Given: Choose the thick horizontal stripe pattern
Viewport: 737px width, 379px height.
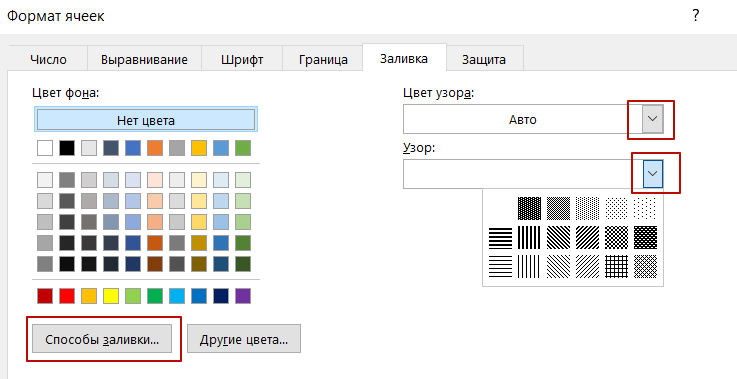Looking at the screenshot, I should coord(501,237).
